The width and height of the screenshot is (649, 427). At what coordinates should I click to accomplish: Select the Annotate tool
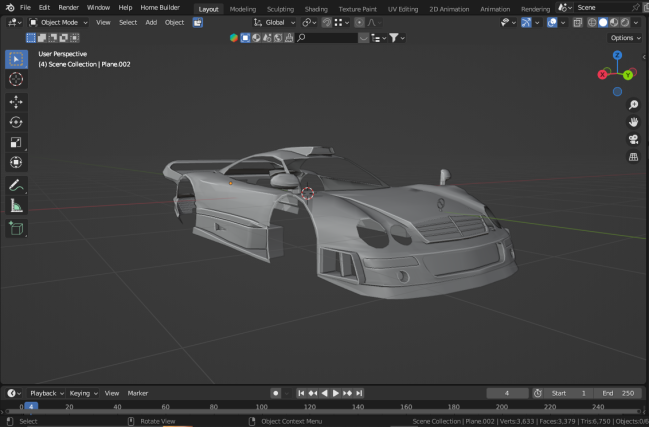pos(16,185)
